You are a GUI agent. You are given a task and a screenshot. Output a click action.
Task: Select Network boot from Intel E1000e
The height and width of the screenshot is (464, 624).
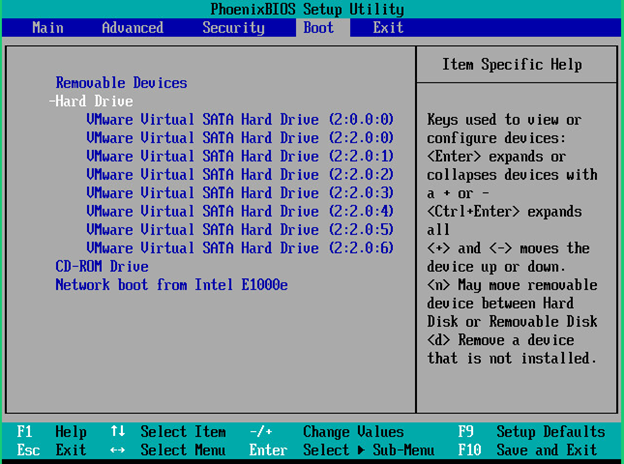[x=171, y=285]
